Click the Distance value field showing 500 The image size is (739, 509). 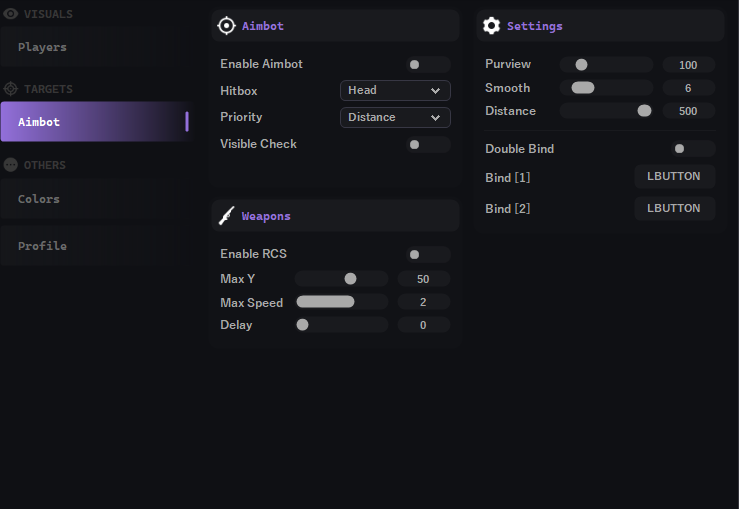pyautogui.click(x=688, y=112)
